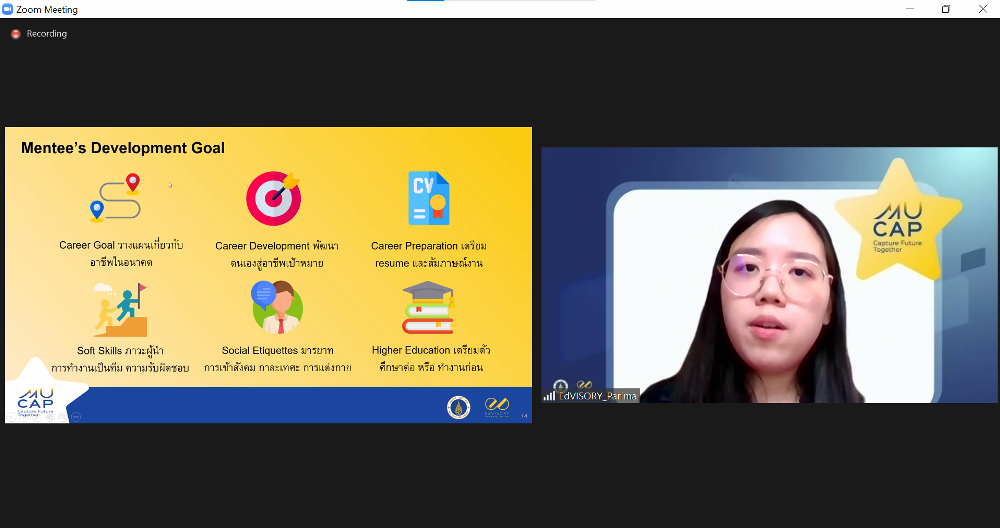The width and height of the screenshot is (1000, 528).
Task: Click the Social Etiquettes person icon
Action: 276,308
